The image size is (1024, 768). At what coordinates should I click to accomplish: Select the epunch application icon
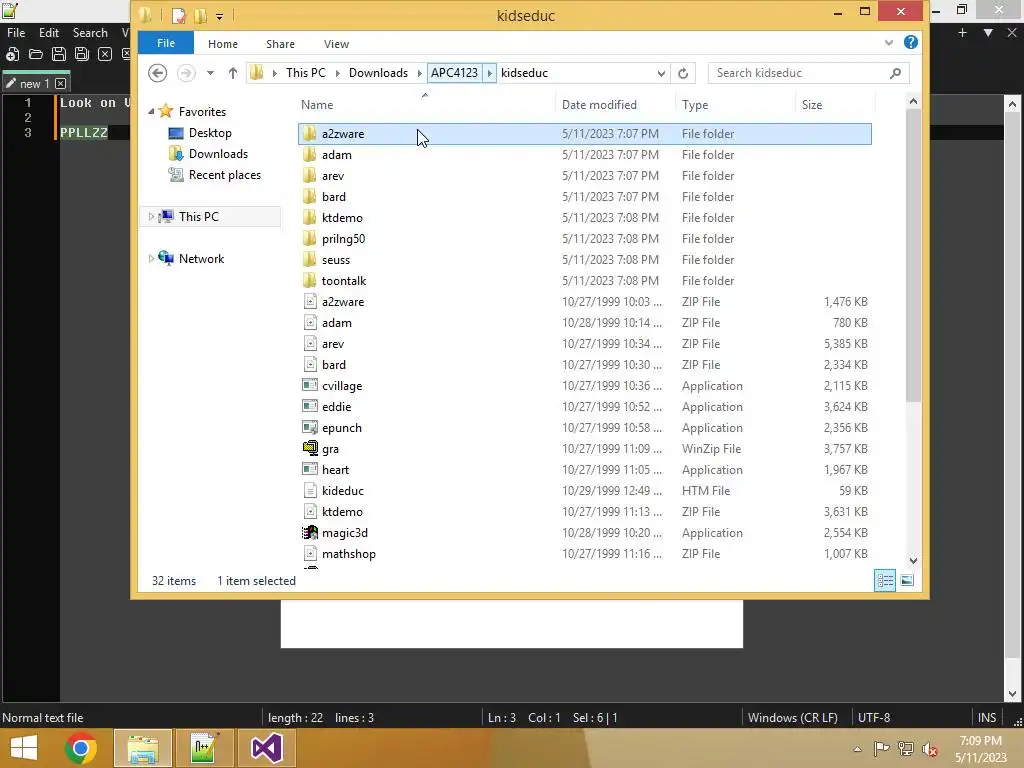coord(310,428)
